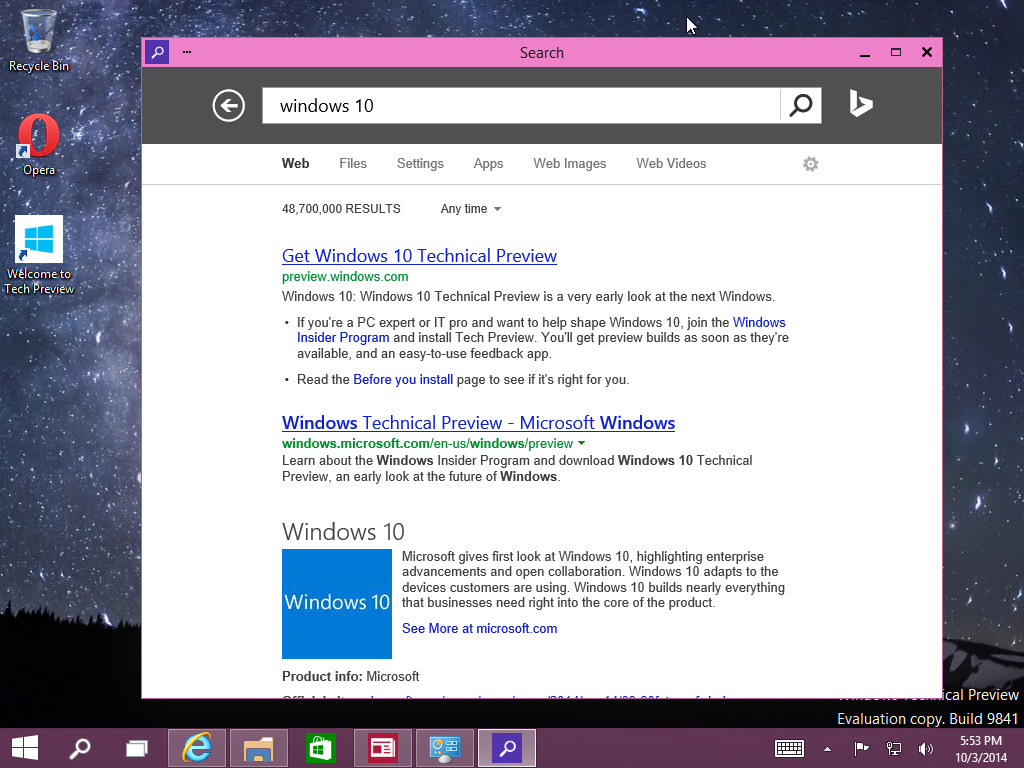Viewport: 1024px width, 768px height.
Task: Select the Web tab
Action: tap(295, 164)
